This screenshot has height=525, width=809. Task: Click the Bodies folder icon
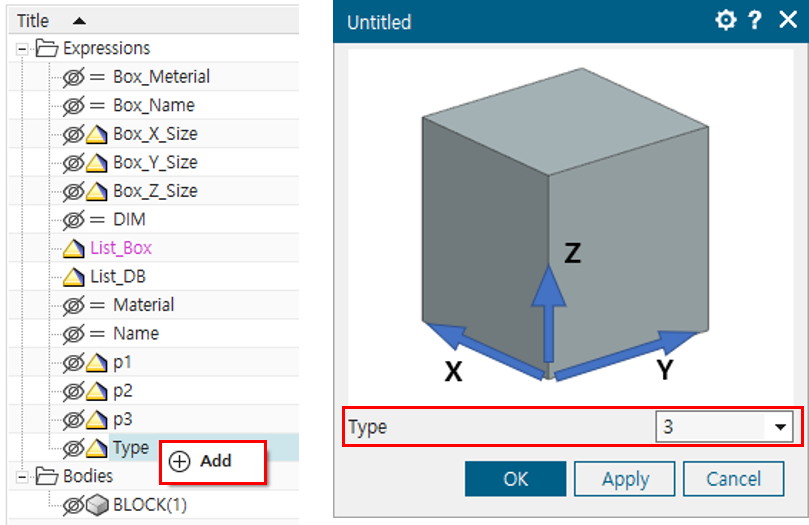click(47, 476)
